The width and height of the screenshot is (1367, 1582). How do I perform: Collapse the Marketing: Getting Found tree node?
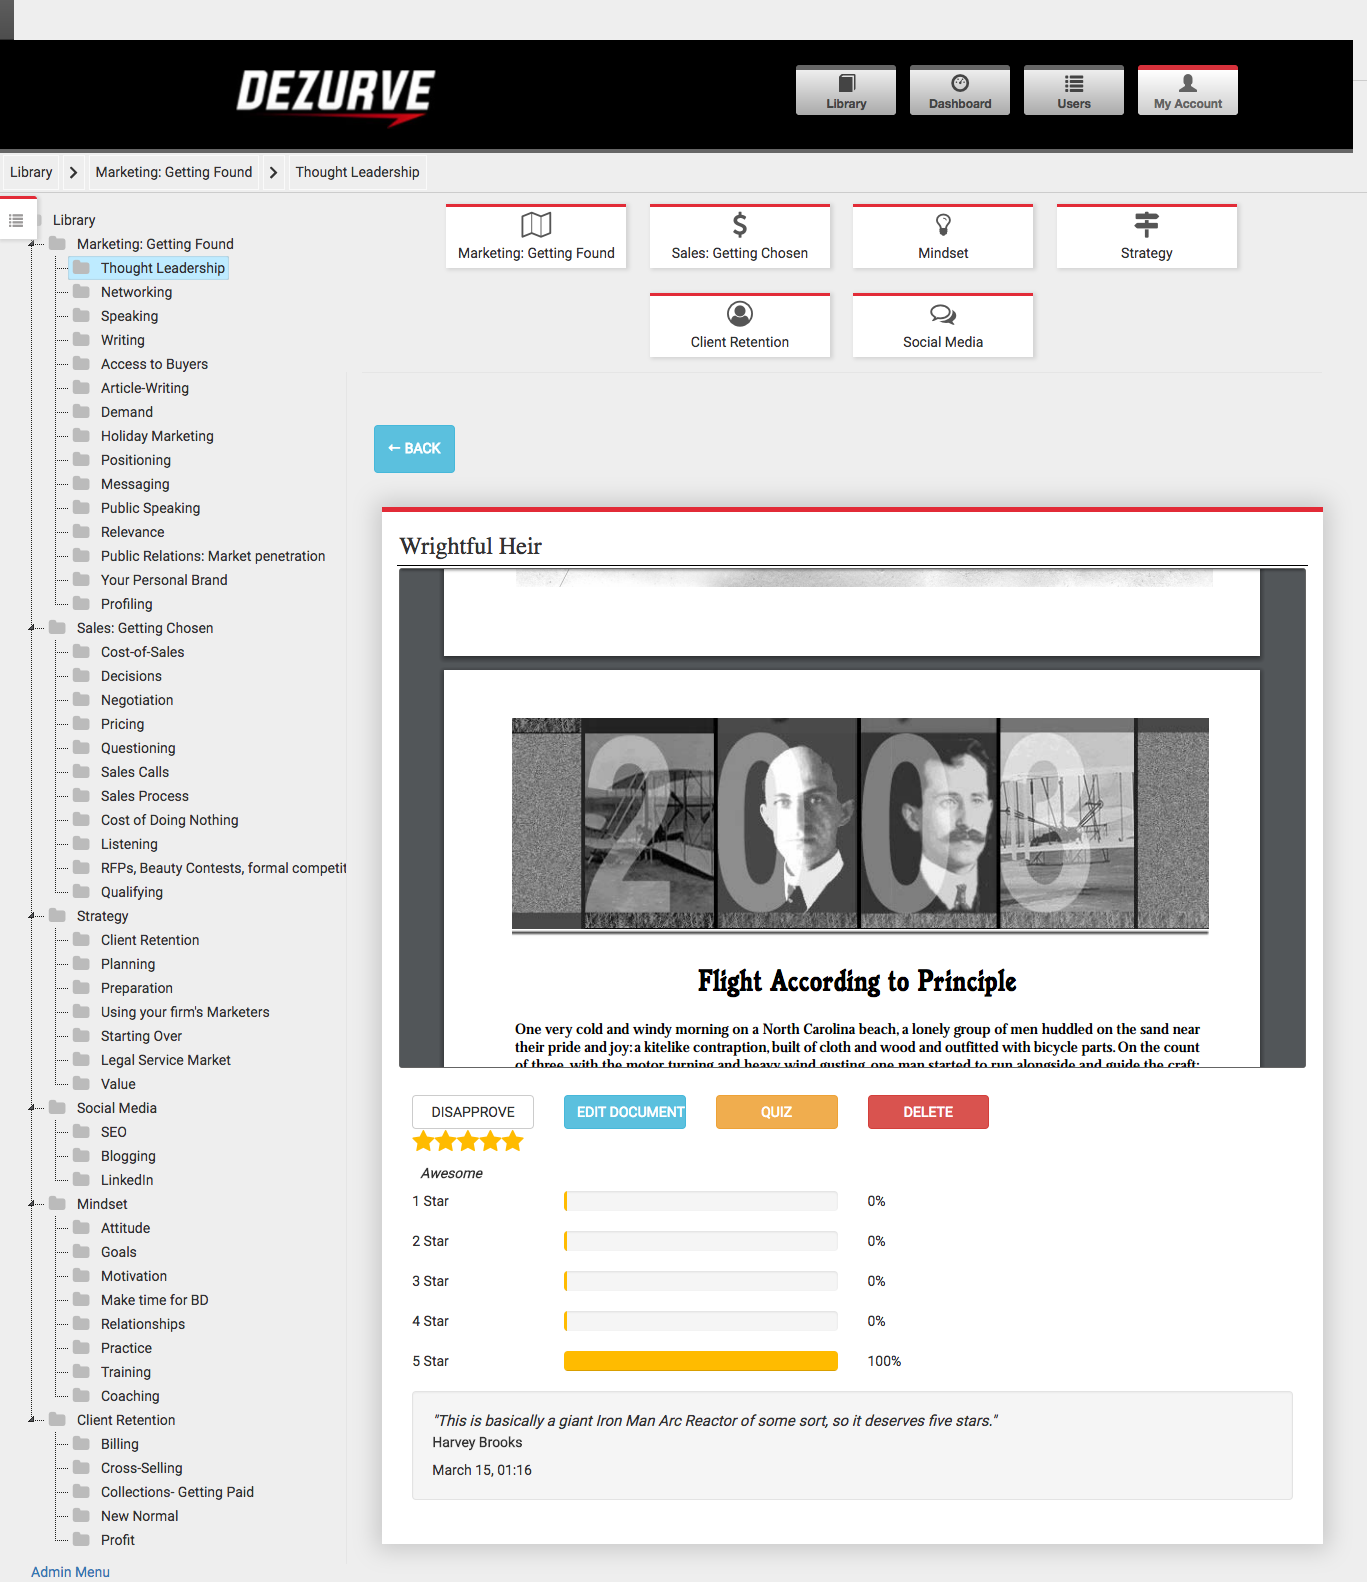coord(32,244)
